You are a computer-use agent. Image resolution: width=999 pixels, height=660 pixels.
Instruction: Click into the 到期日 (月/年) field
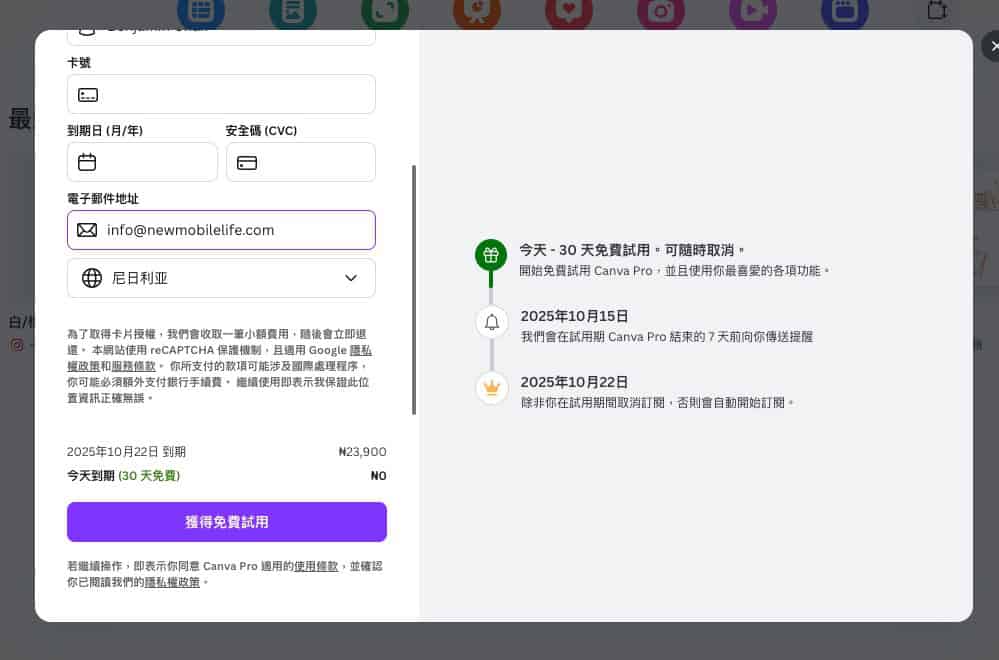click(155, 162)
